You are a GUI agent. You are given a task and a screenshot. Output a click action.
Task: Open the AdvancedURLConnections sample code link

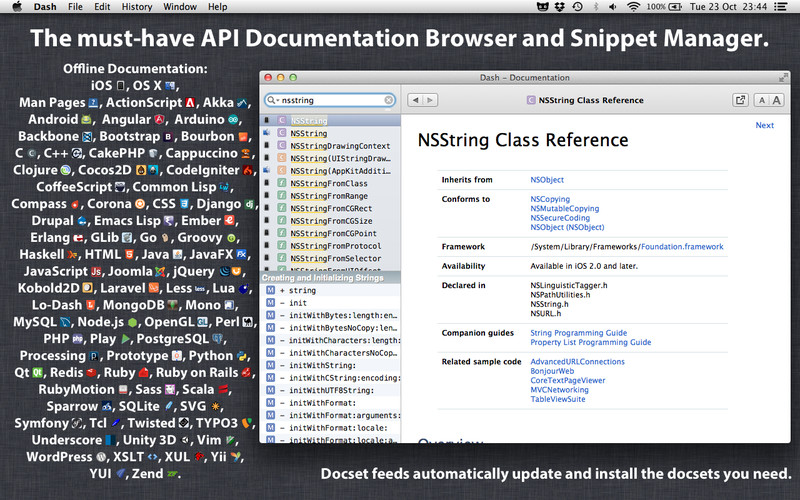click(x=578, y=361)
